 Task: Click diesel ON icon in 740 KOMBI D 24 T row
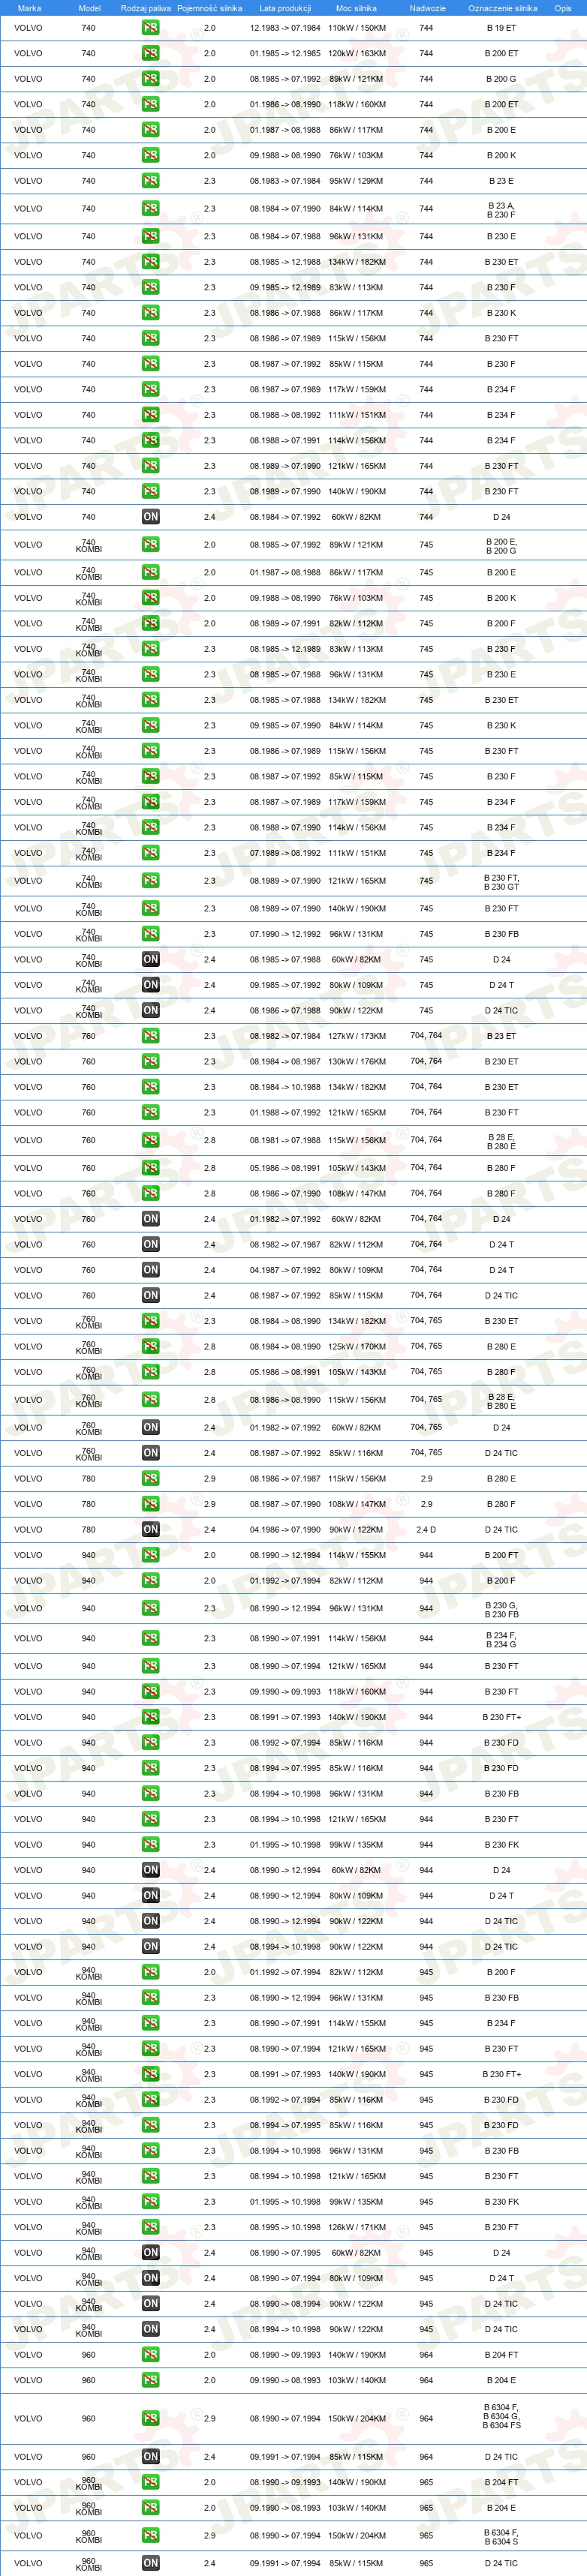[150, 985]
